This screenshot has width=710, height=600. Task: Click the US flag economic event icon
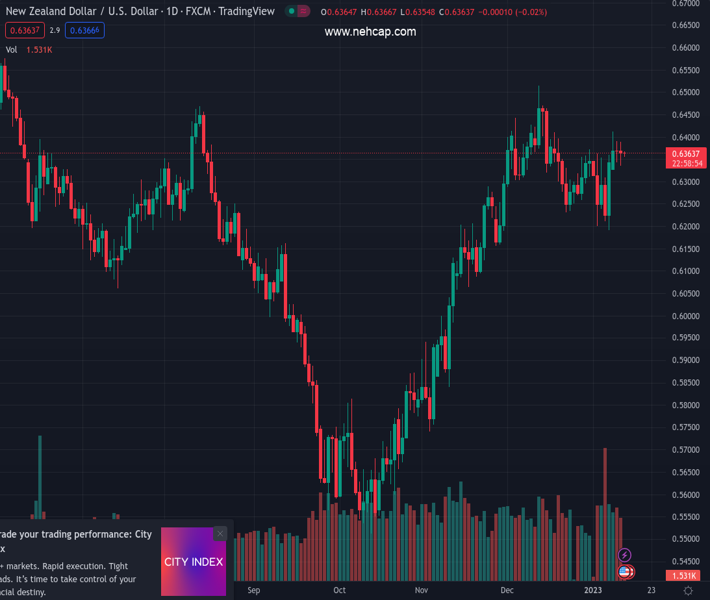point(625,572)
